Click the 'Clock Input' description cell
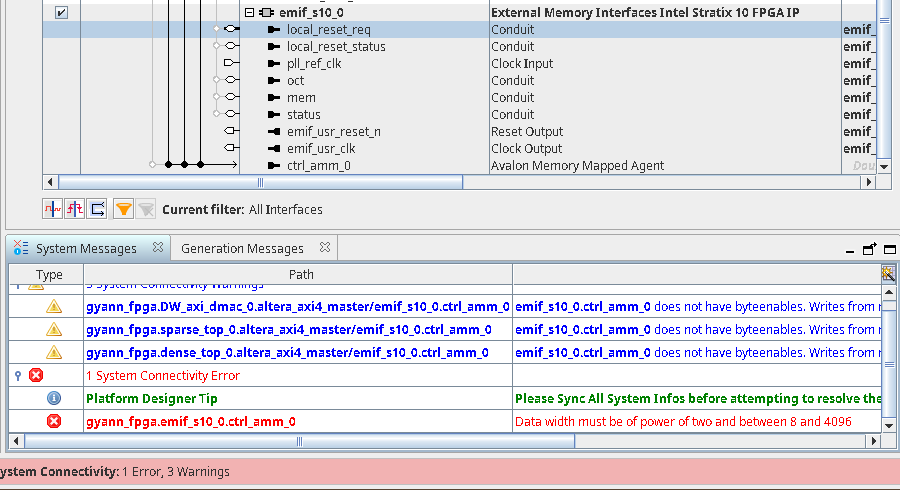The image size is (900, 490). click(x=522, y=64)
